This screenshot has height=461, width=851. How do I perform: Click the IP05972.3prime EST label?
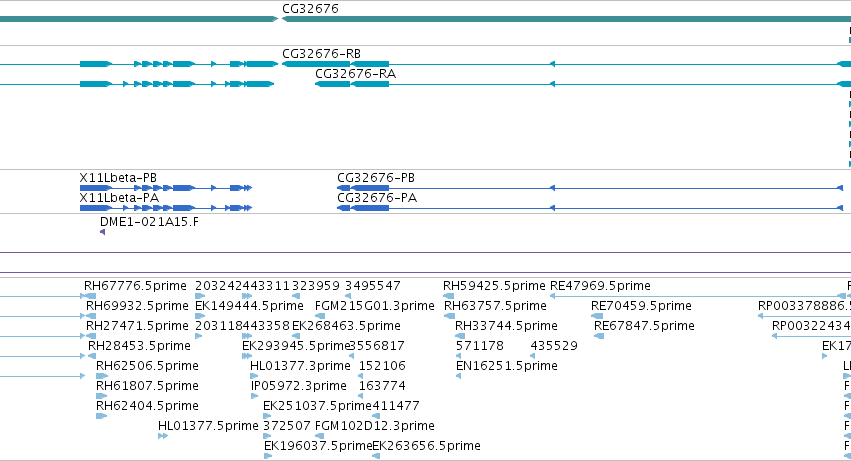(299, 386)
